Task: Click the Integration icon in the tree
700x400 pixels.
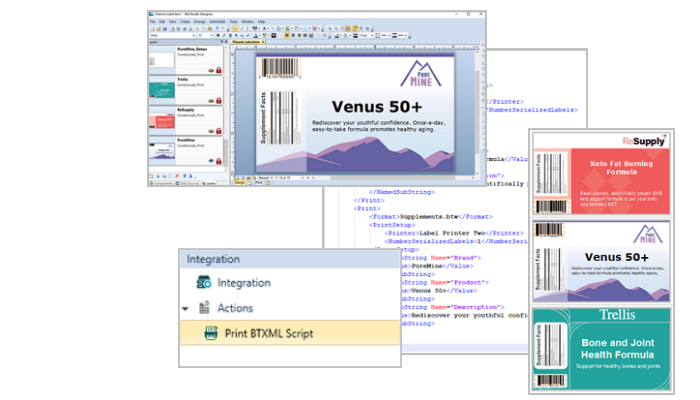Action: tap(203, 283)
